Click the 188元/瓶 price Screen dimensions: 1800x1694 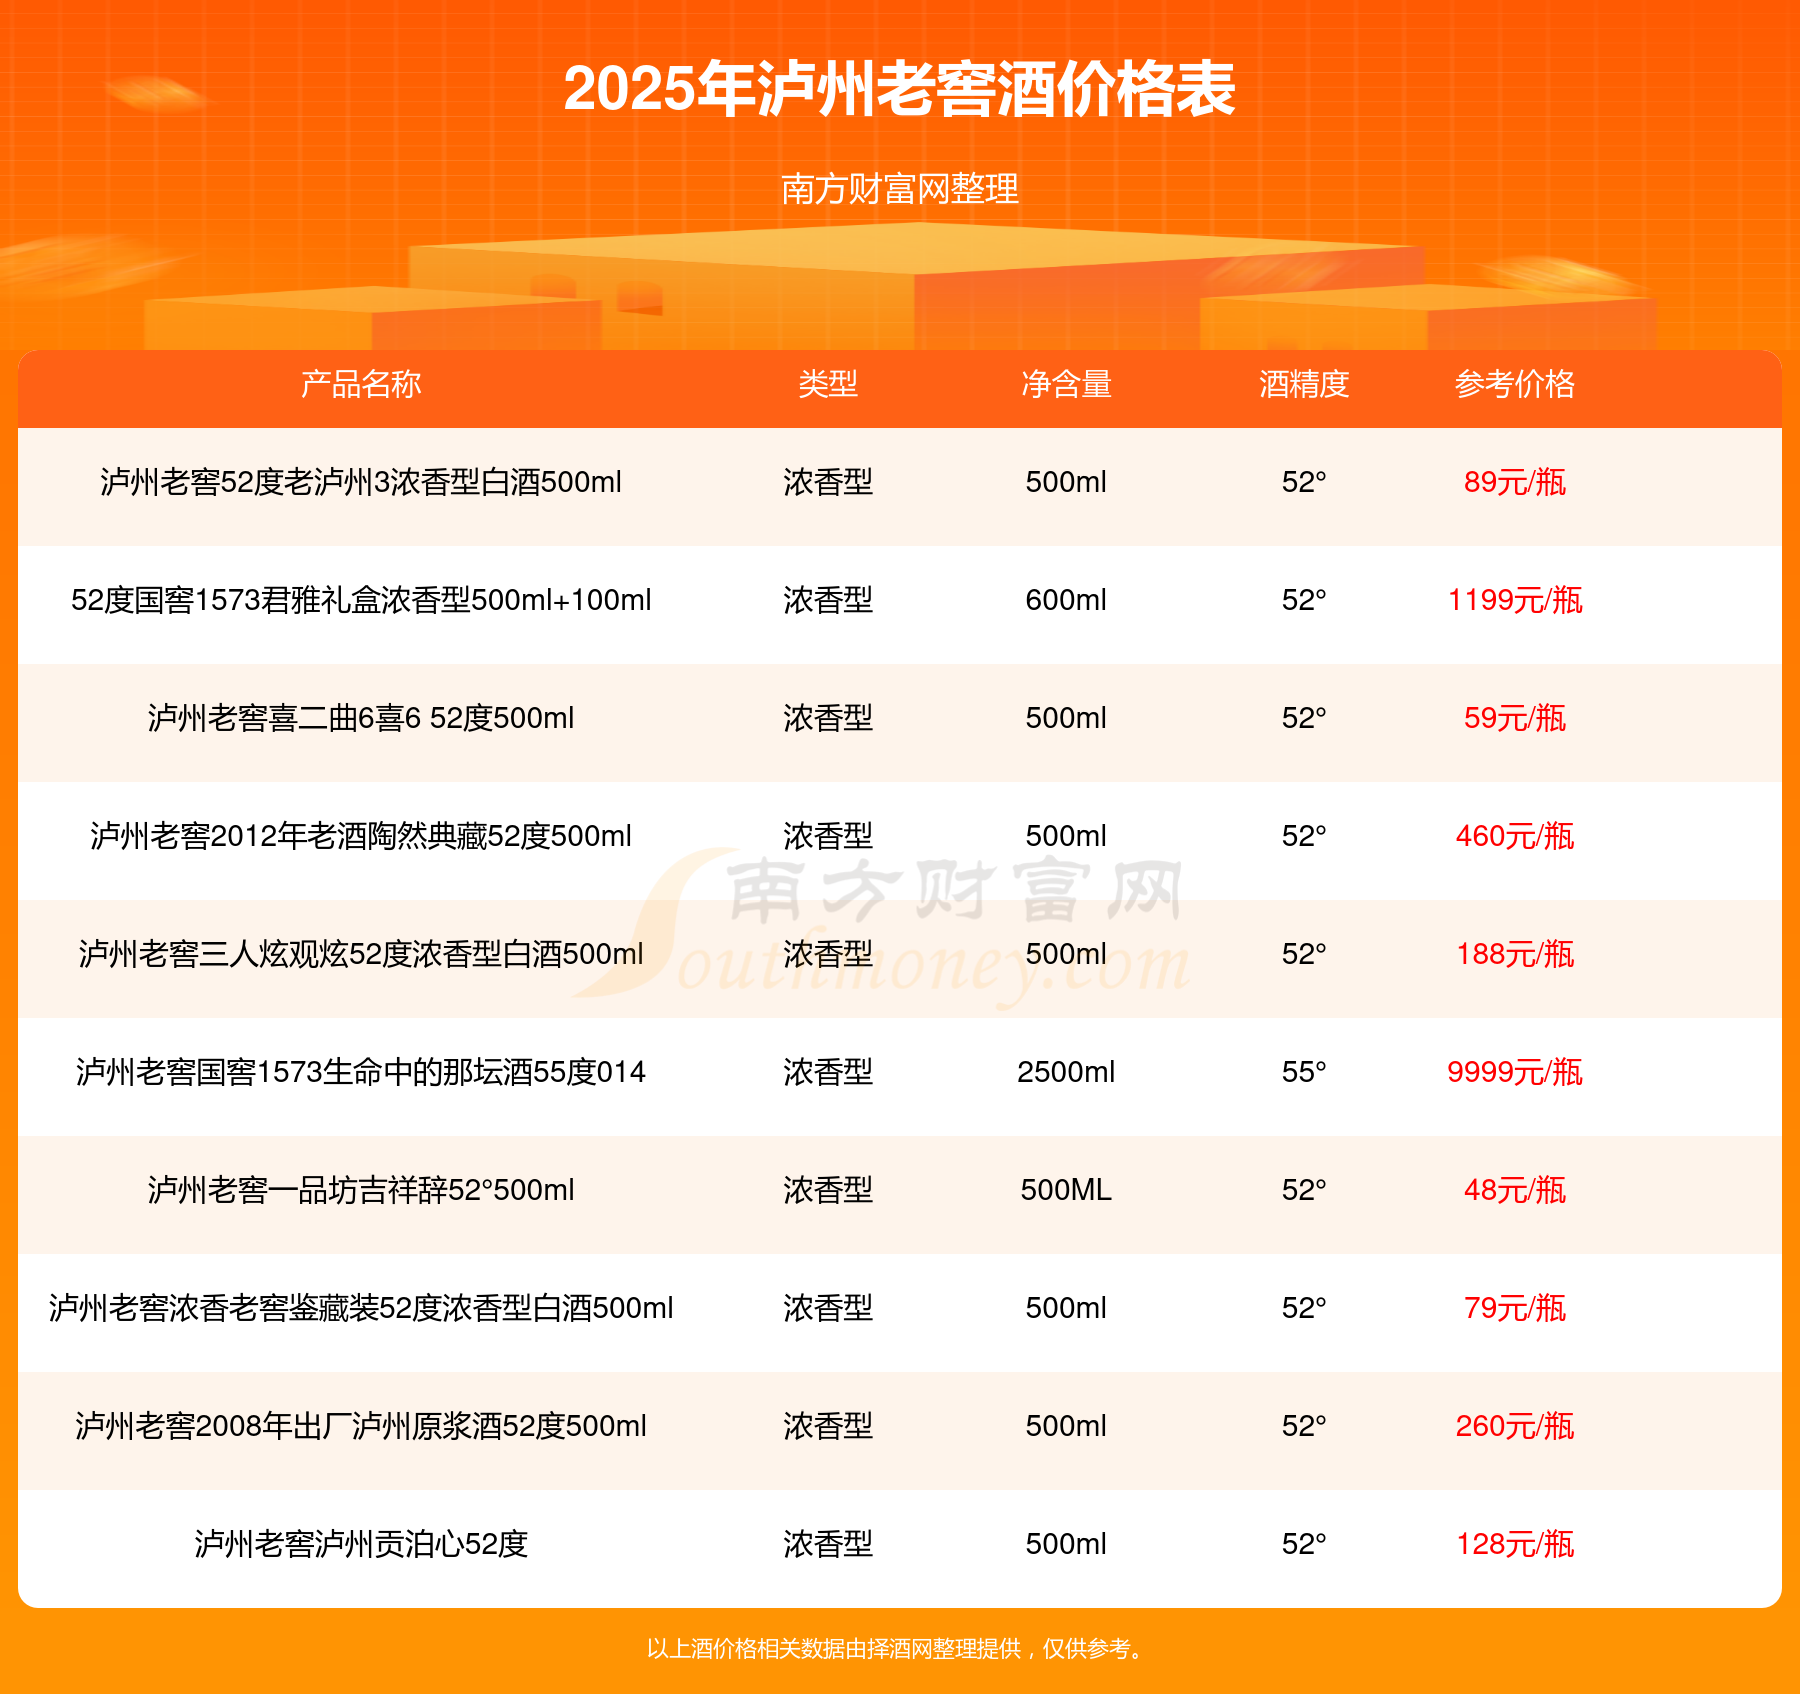(x=1515, y=954)
